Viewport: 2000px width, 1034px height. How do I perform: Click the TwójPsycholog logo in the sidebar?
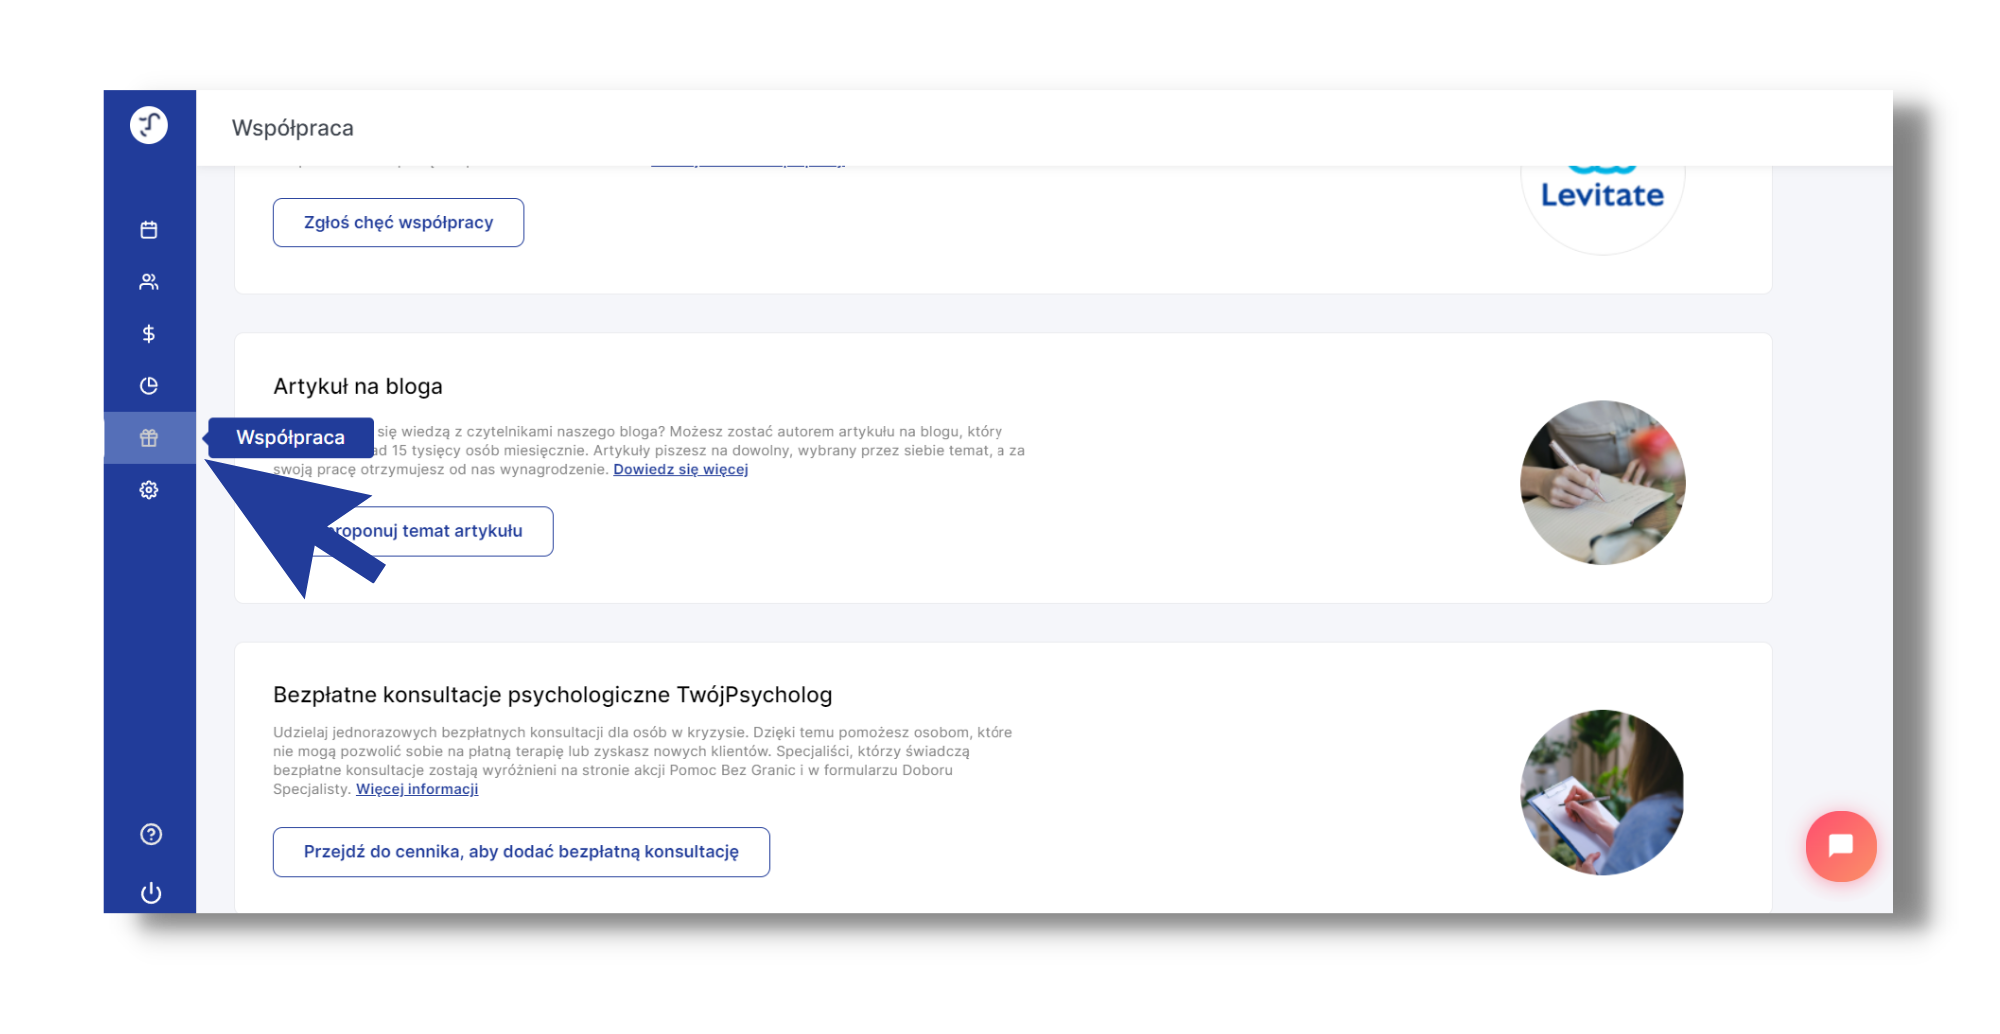(149, 125)
